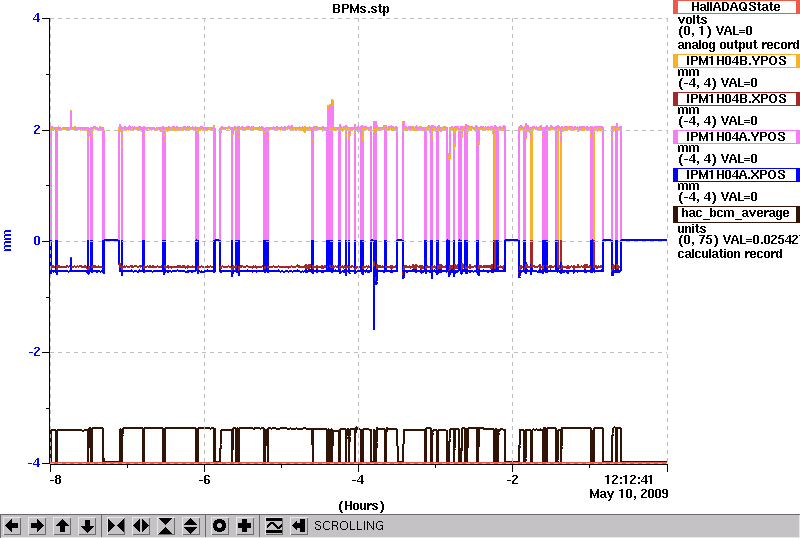Click the SCROLLING status label

pos(348,526)
